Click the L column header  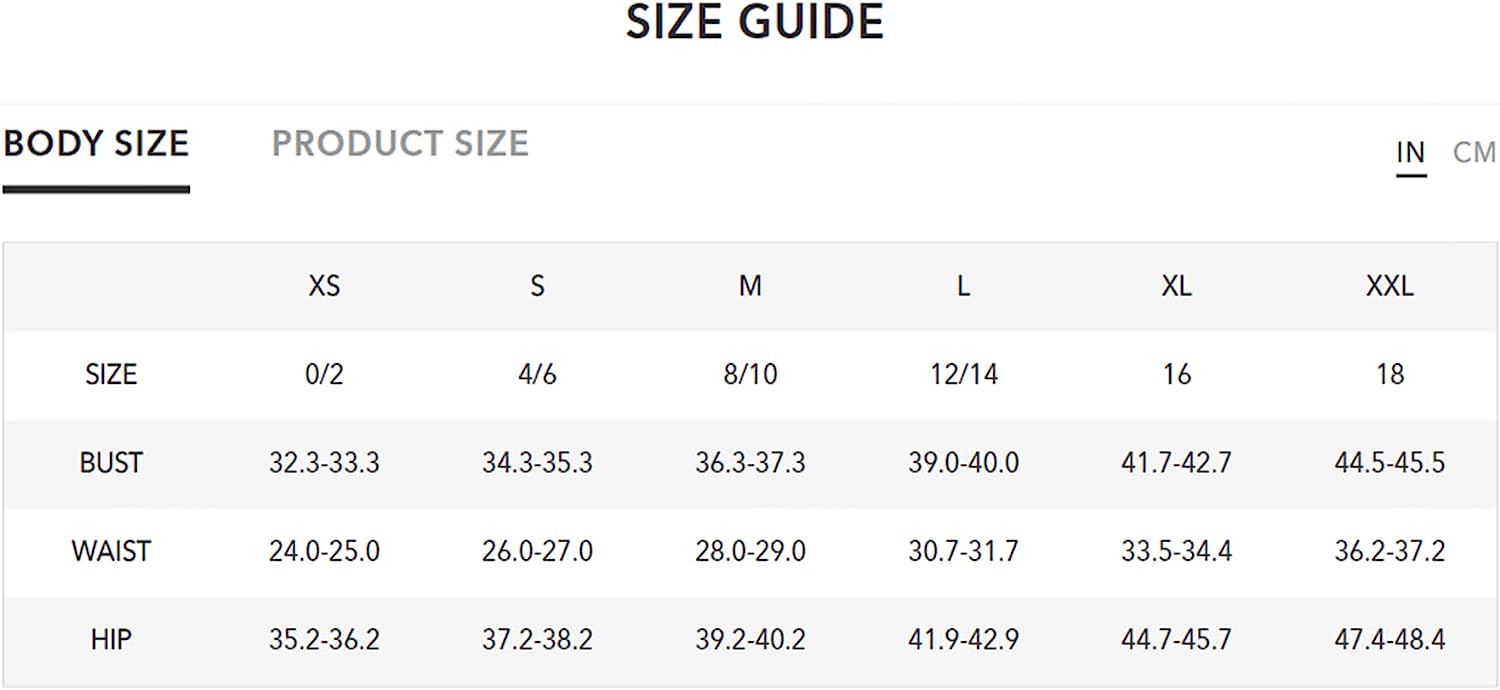963,287
